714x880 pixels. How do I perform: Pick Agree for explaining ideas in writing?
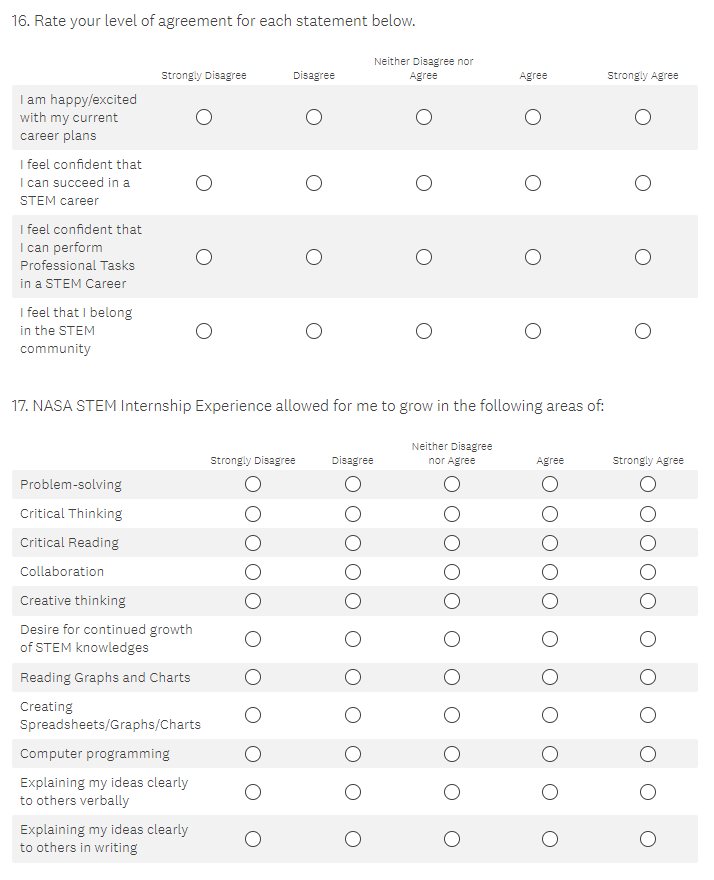[550, 839]
